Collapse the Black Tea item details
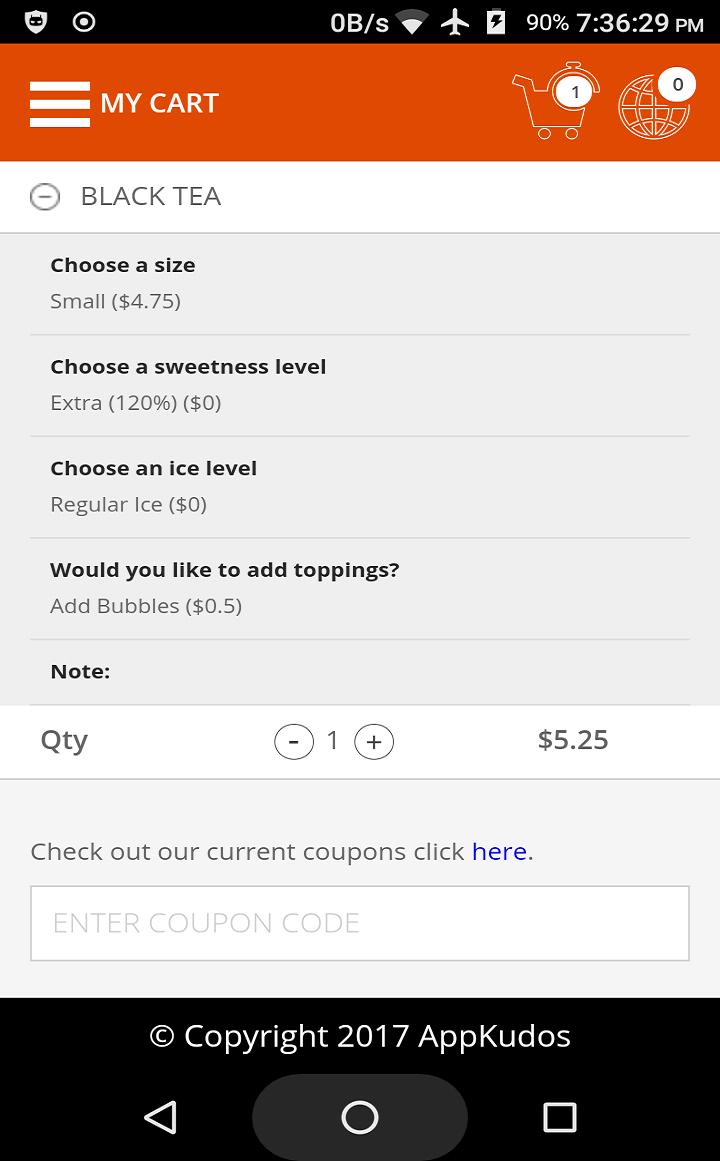This screenshot has height=1161, width=720. (x=44, y=196)
